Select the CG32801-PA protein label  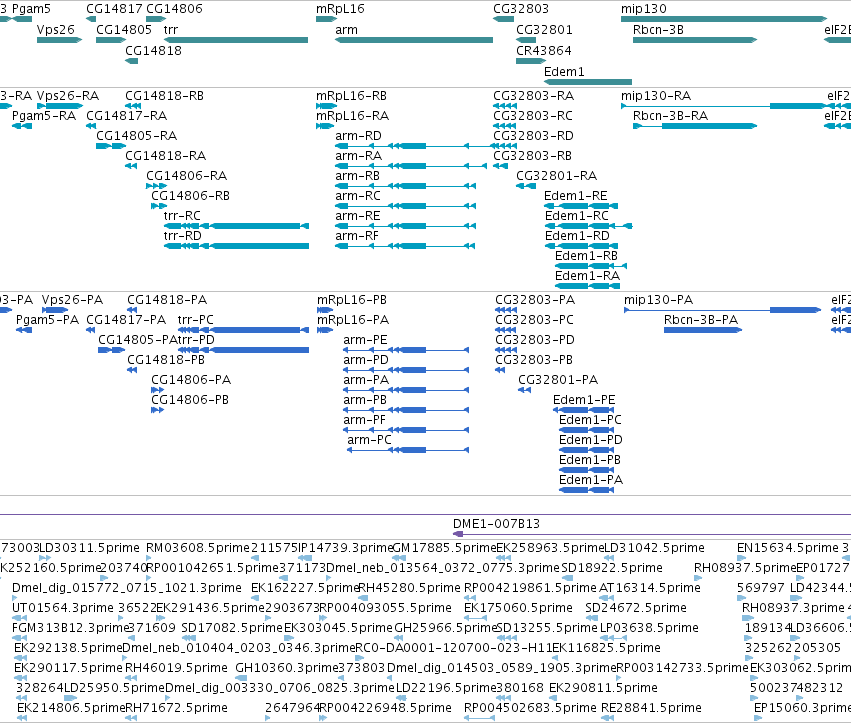[x=558, y=380]
